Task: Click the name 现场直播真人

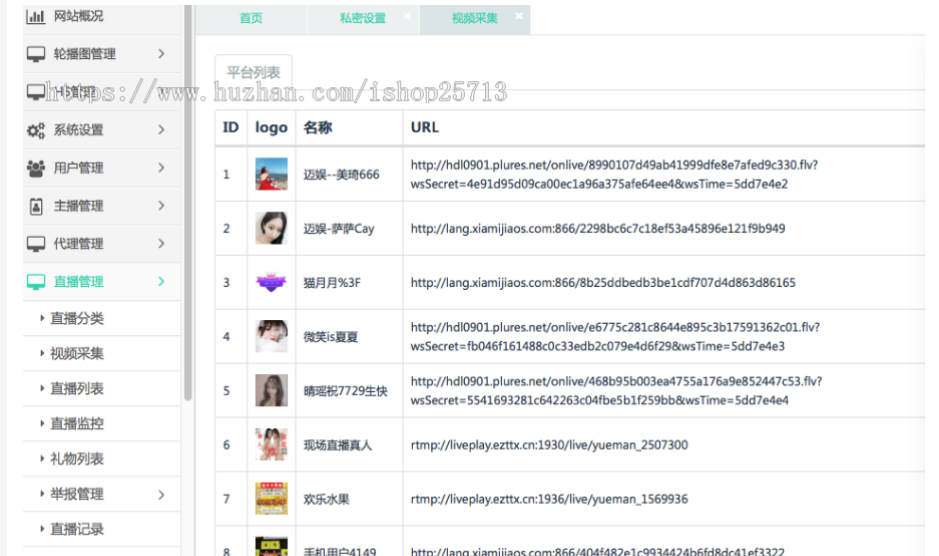Action: coord(338,445)
